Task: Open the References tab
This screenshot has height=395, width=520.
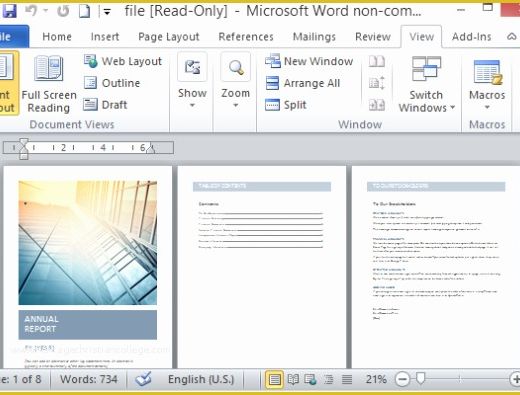Action: 246,36
